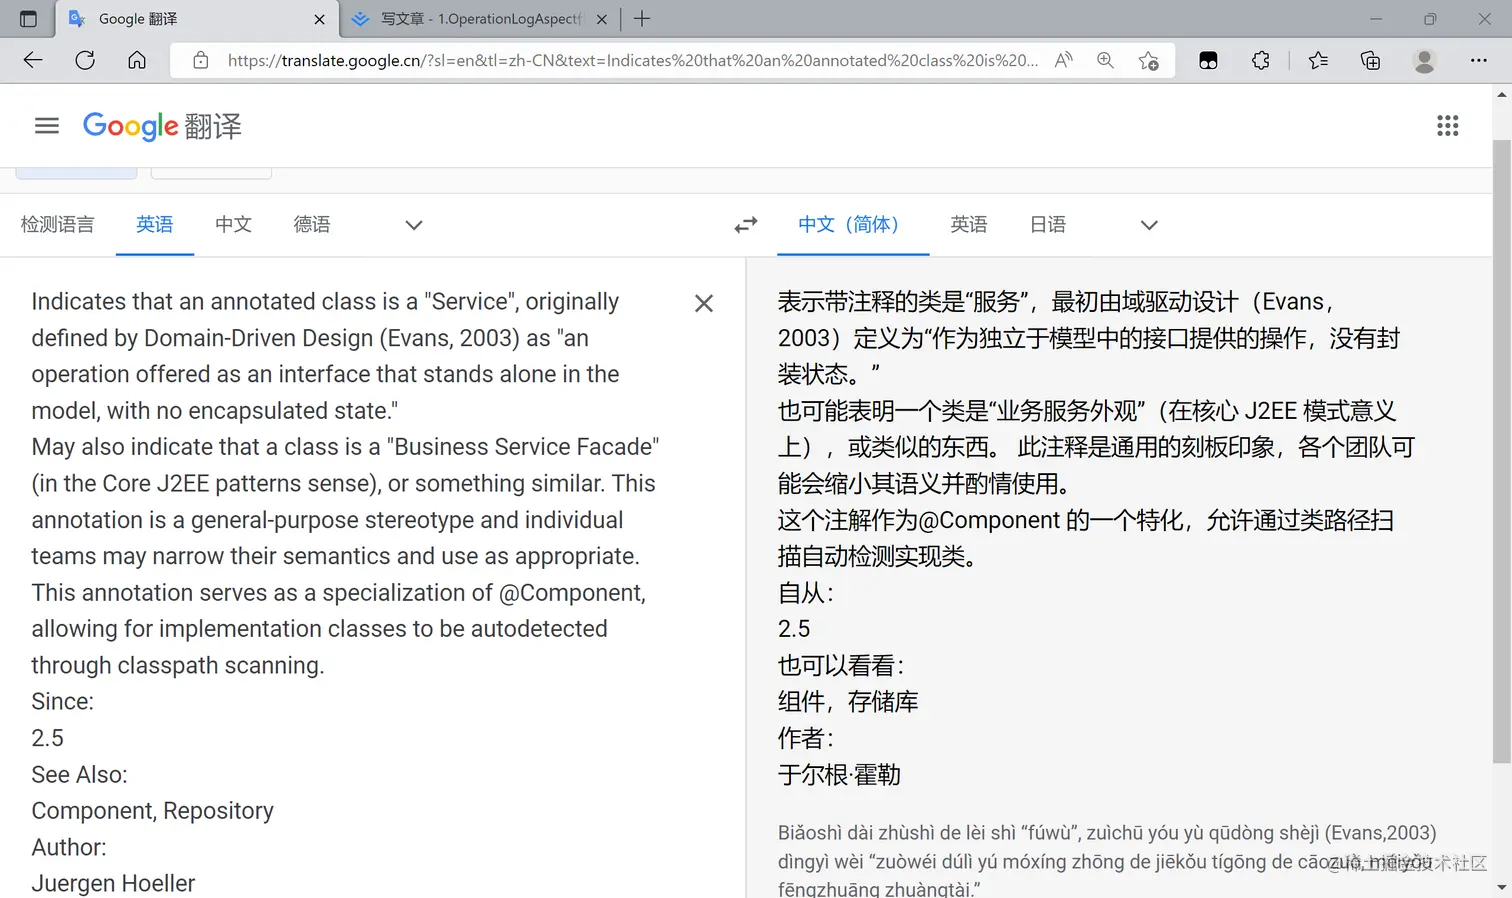Open the browser home page
Image resolution: width=1512 pixels, height=898 pixels.
click(x=137, y=60)
